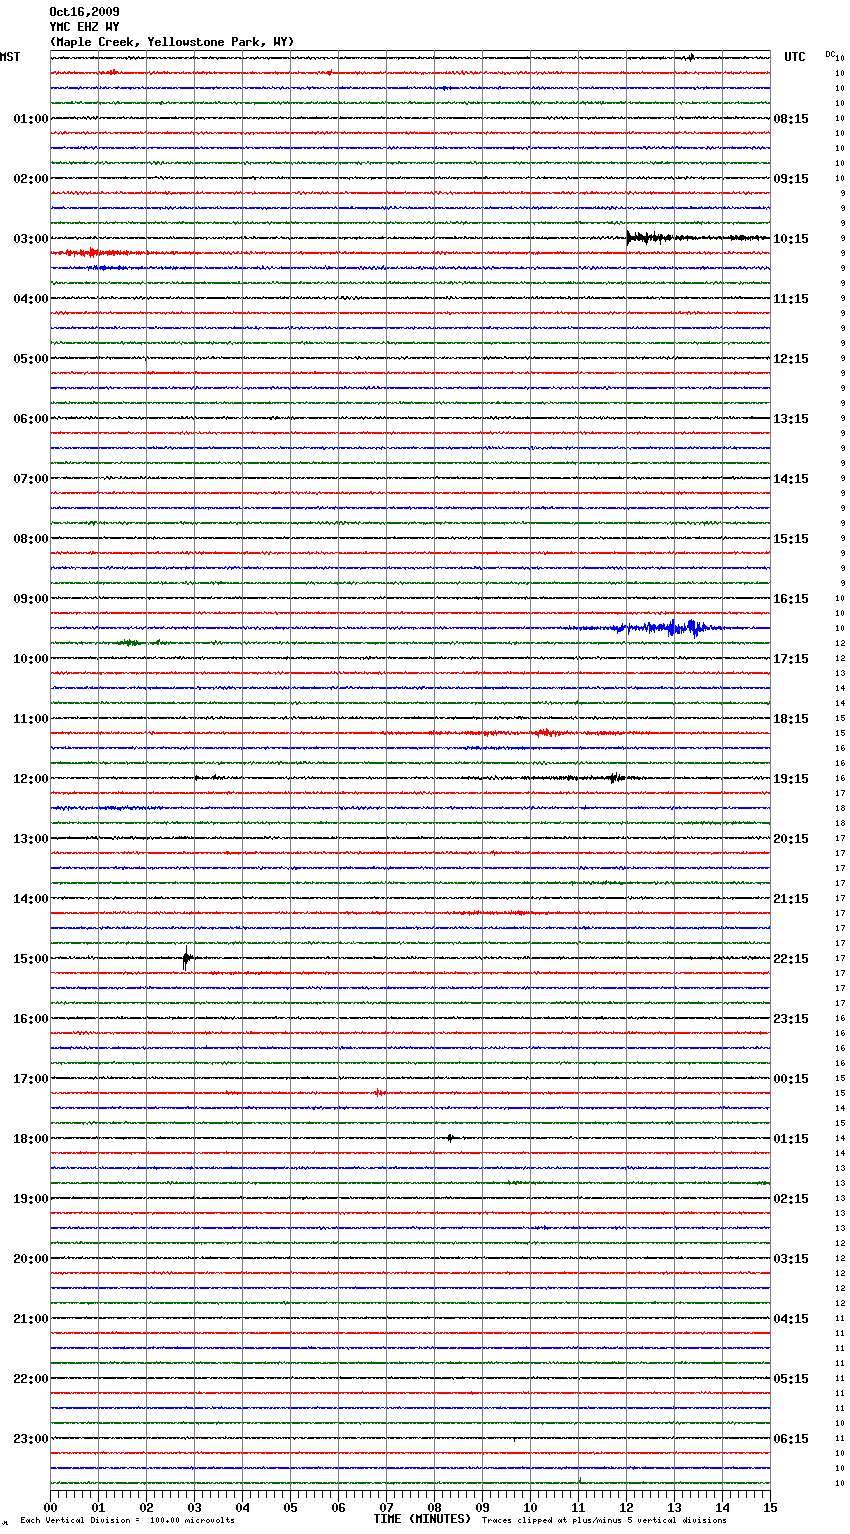
Task: Click the 06:15 UTC row label
Action: coord(791,1439)
